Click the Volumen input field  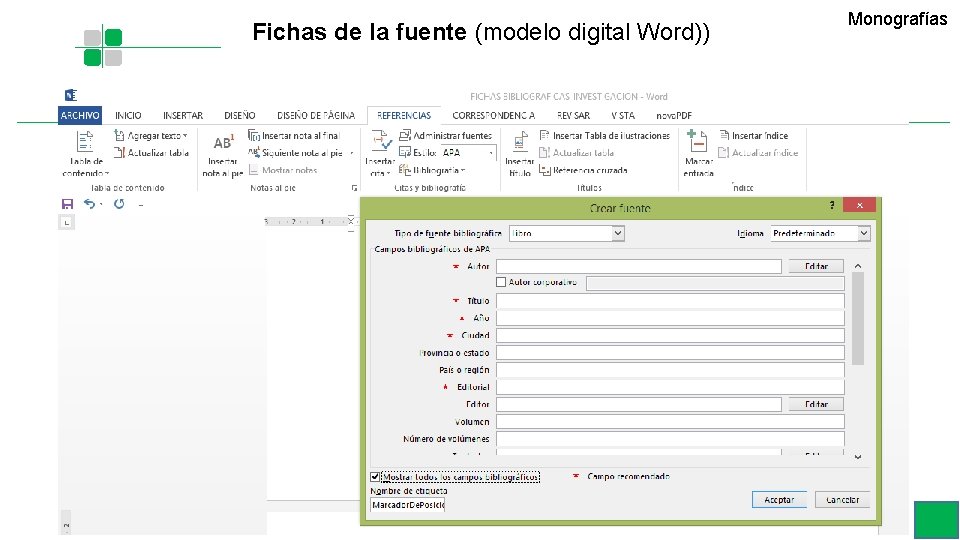(670, 421)
